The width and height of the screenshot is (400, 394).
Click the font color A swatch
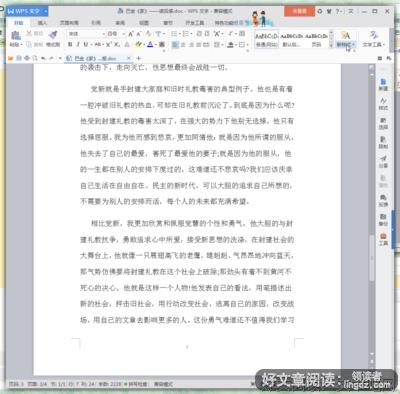tap(150, 44)
